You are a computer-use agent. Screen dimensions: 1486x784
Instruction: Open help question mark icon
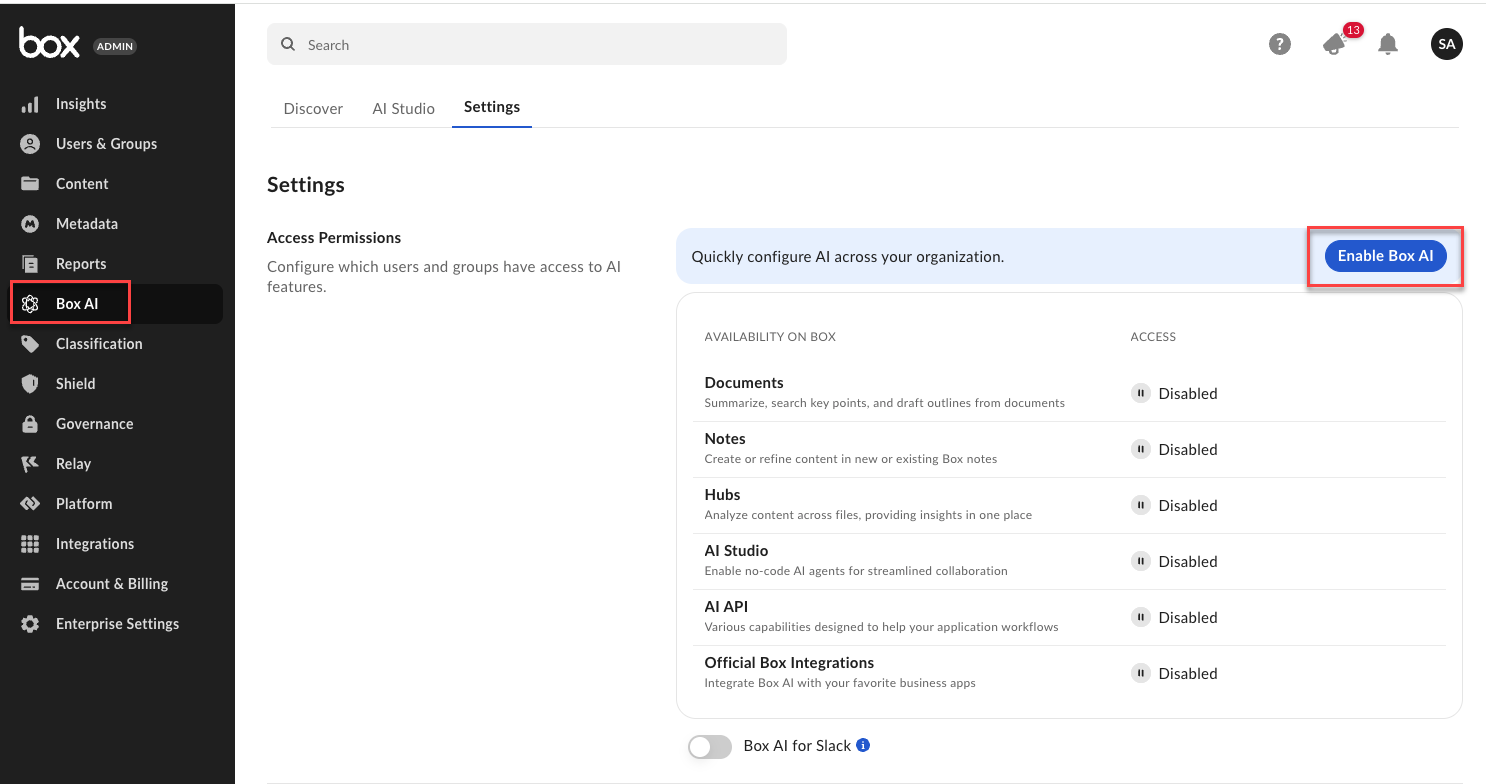(x=1279, y=44)
